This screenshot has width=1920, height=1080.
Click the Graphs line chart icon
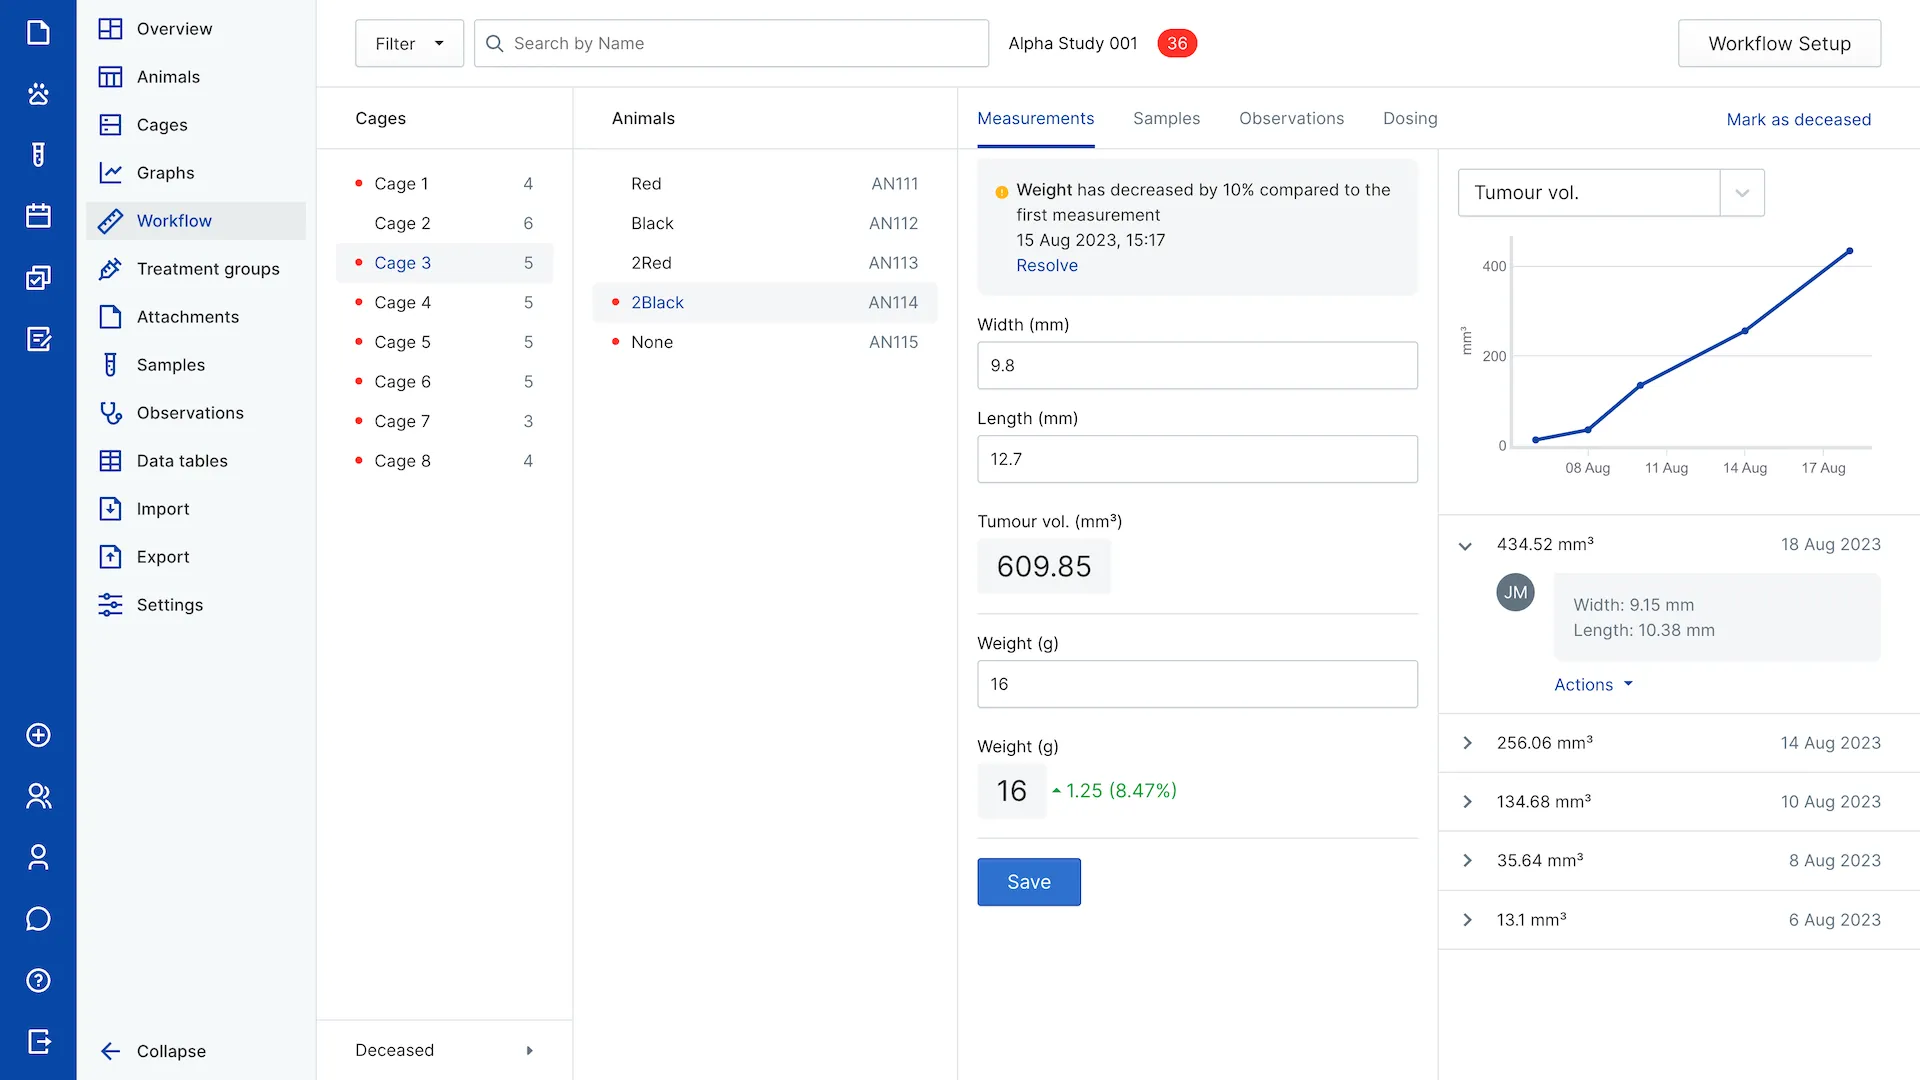(x=110, y=173)
